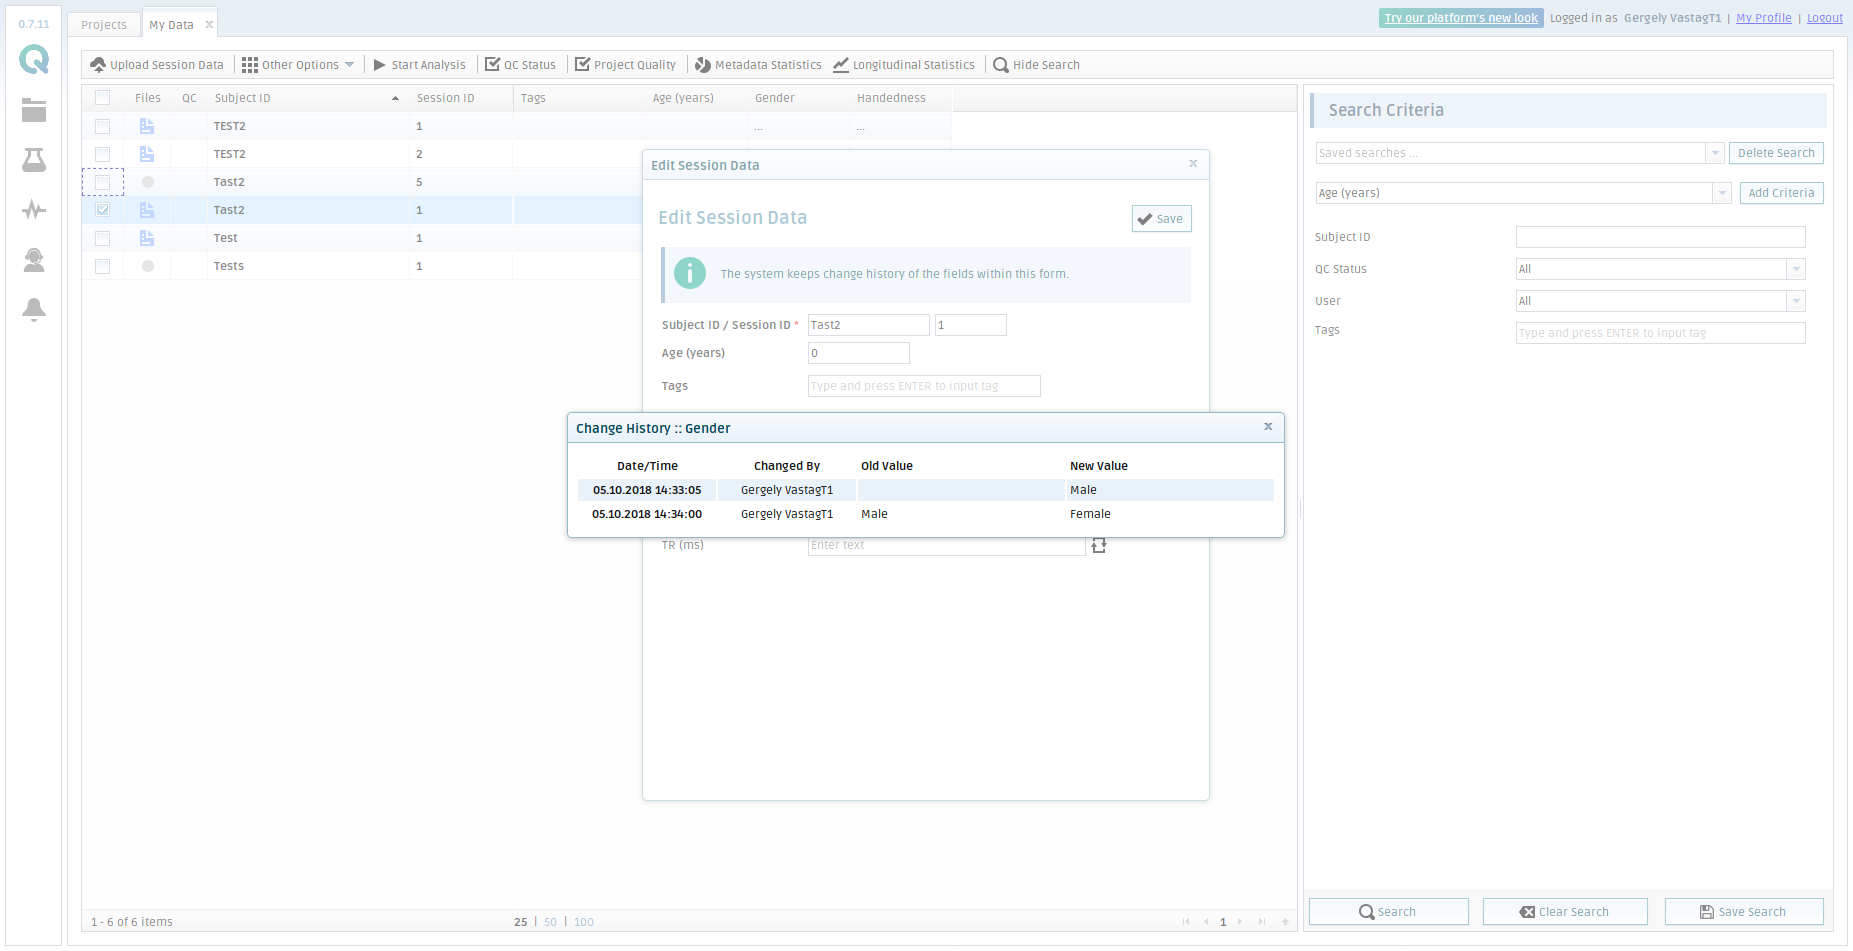Open the pulse activity icon in sidebar
The width and height of the screenshot is (1853, 951).
[x=34, y=210]
